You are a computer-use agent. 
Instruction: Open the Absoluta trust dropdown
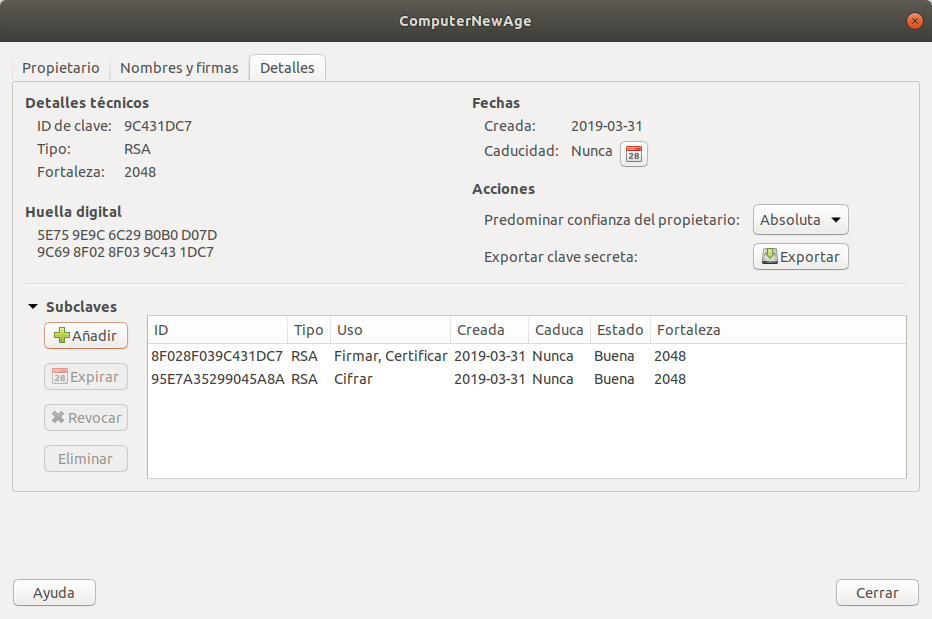coord(800,220)
